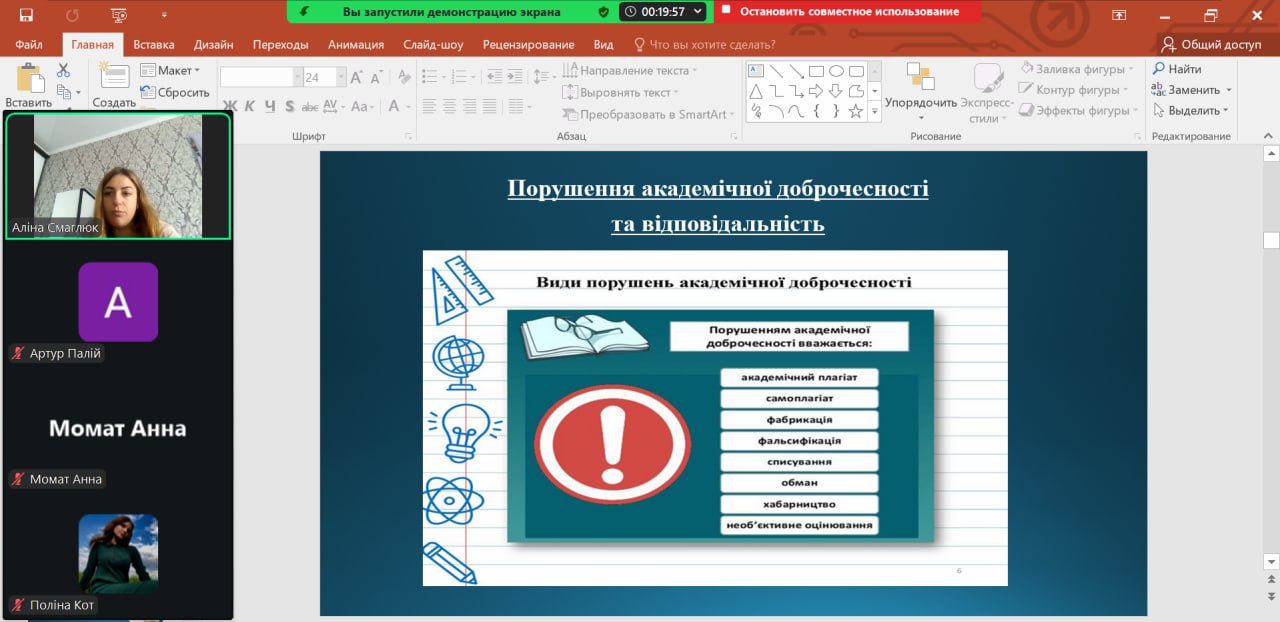
Task: Switch to the Вставка ribbon tab
Action: [154, 45]
